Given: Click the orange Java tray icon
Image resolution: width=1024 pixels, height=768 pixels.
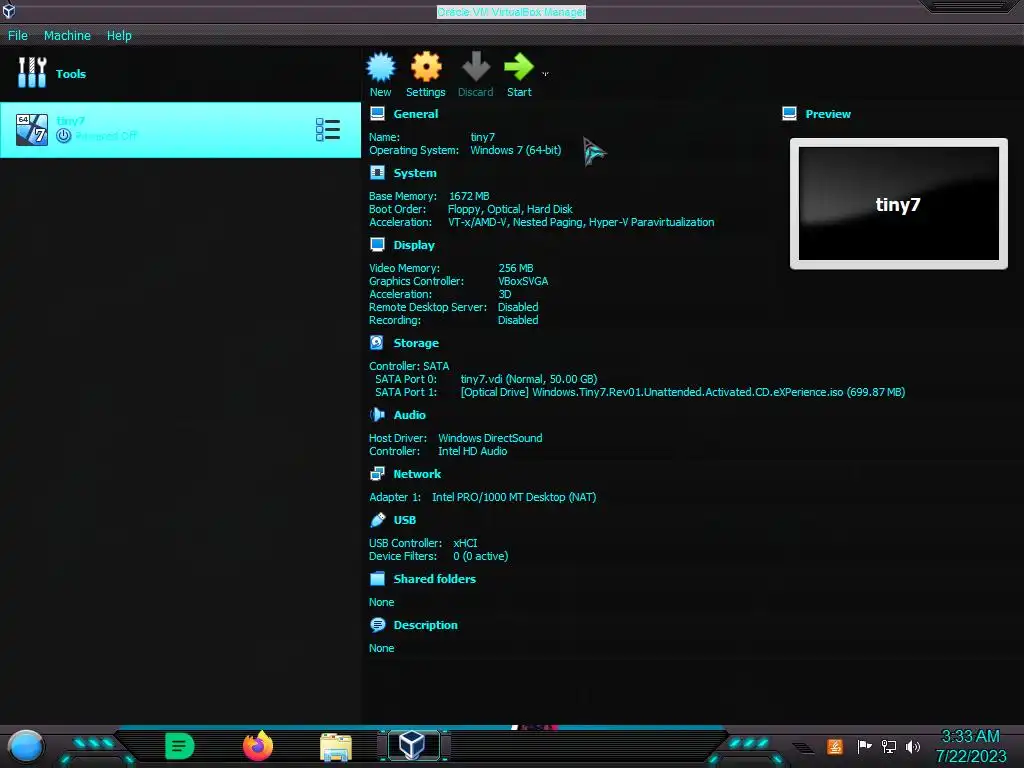Looking at the screenshot, I should (x=835, y=746).
